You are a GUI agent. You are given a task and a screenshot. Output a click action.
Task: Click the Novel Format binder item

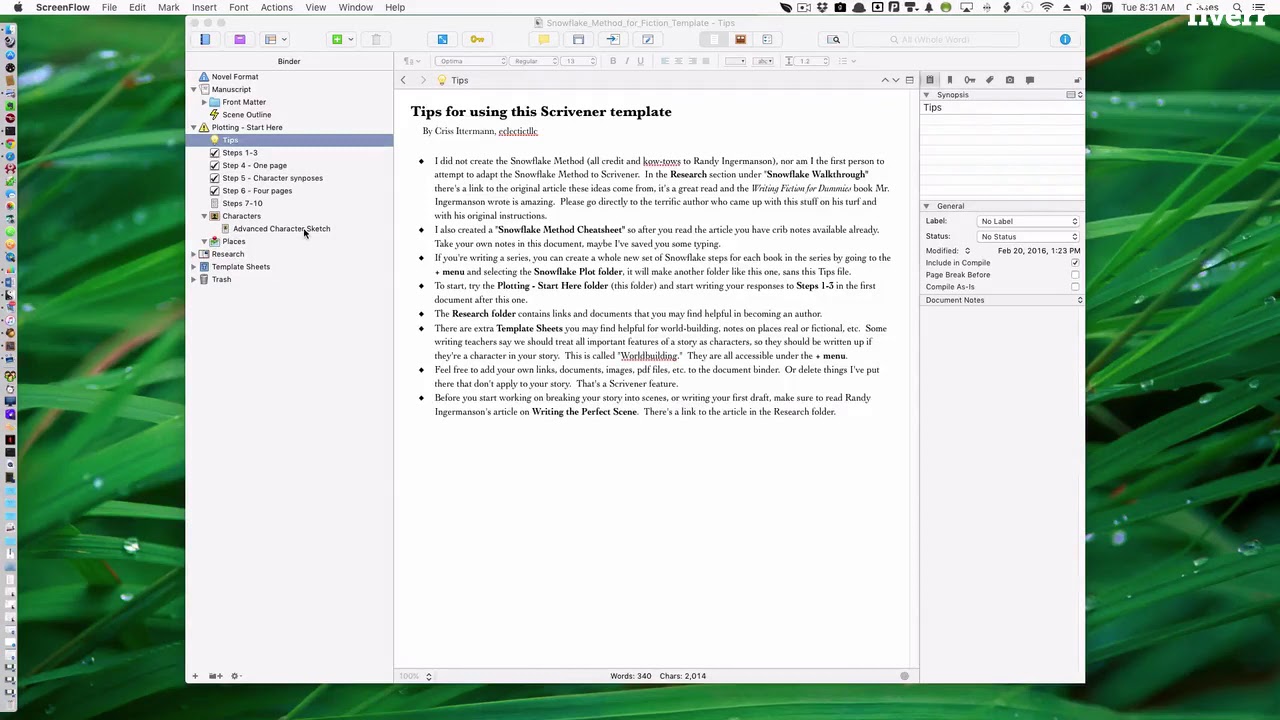(234, 77)
